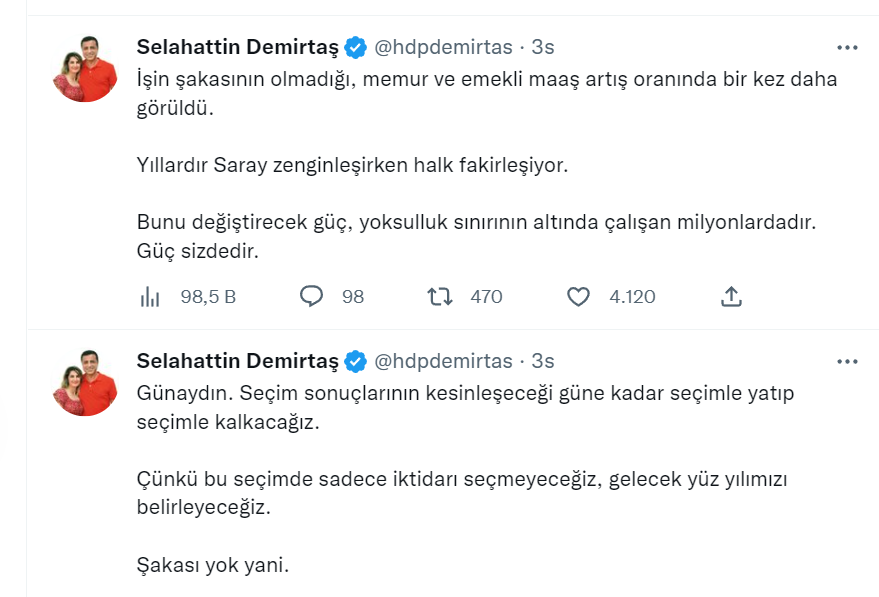
Task: Click @hdpdemirtas handle in second tweet
Action: coord(442,361)
